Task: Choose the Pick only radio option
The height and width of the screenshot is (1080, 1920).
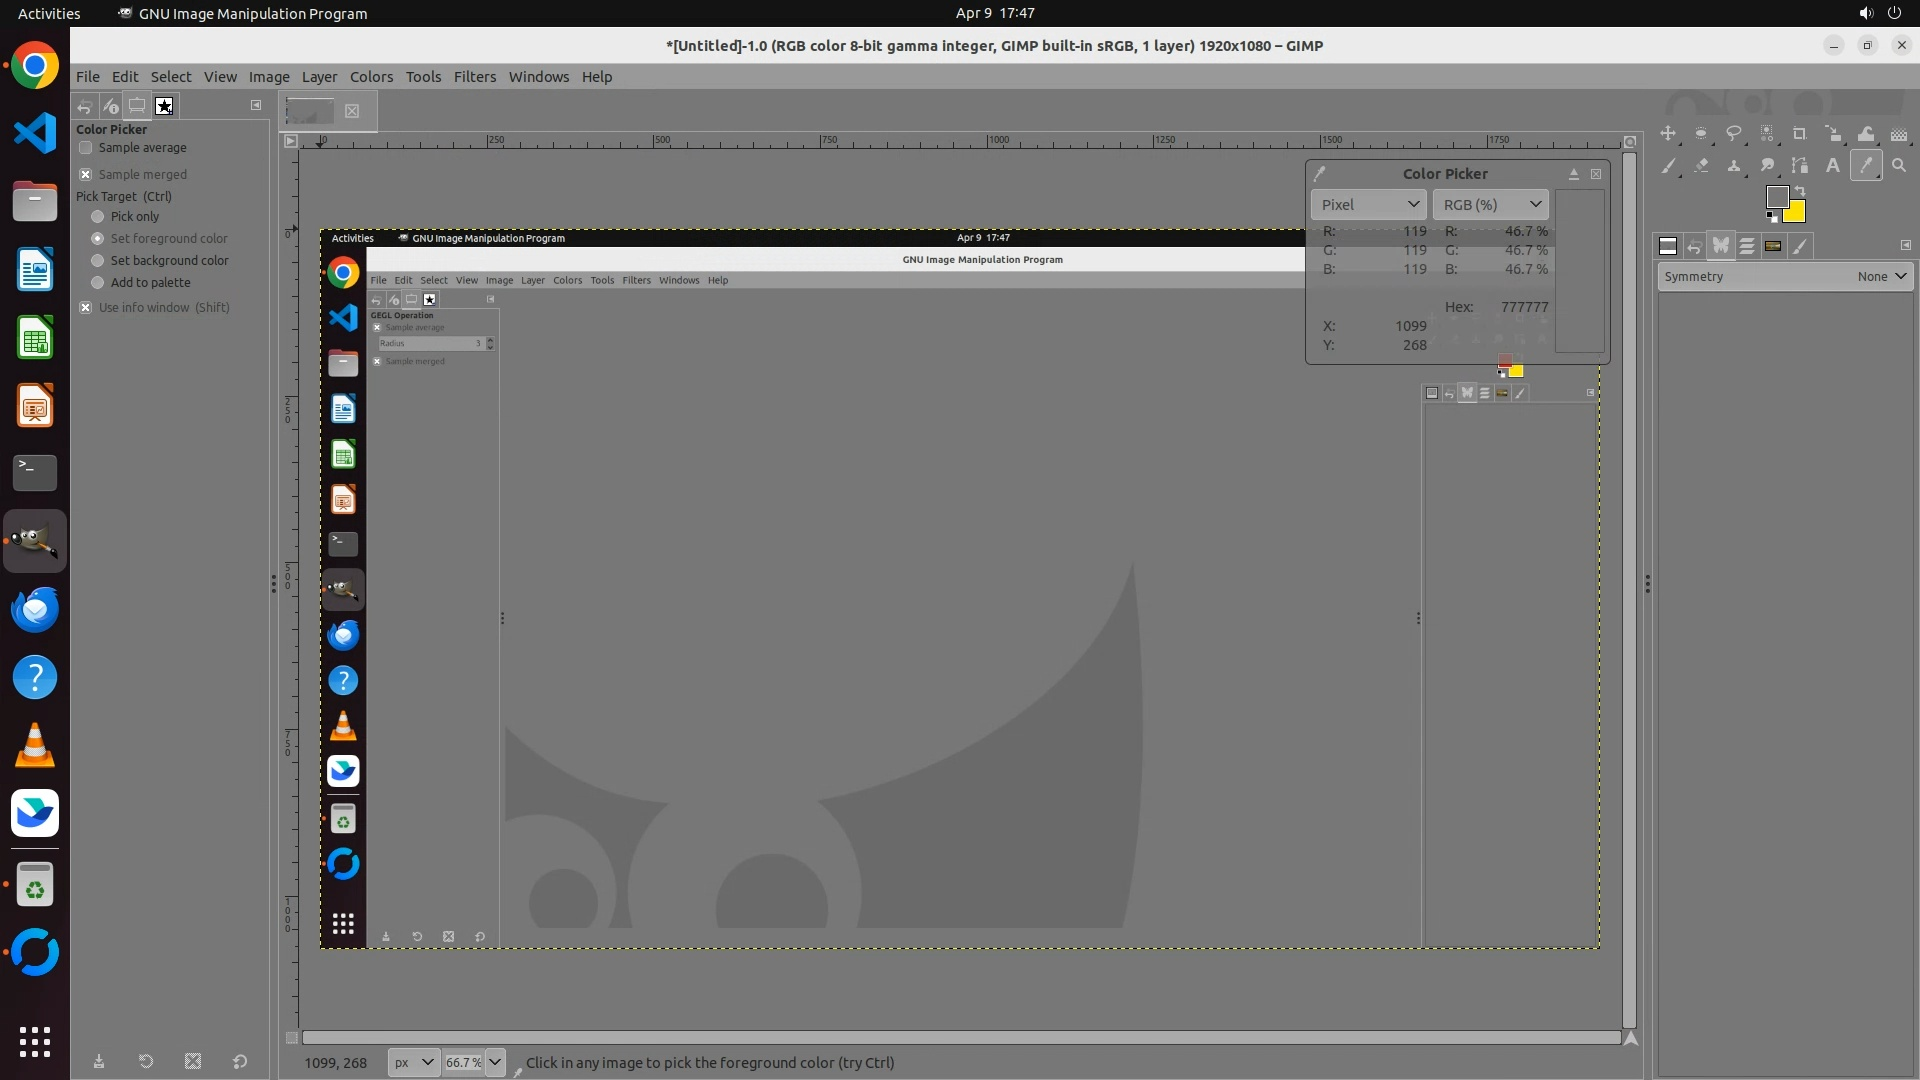Action: click(98, 217)
